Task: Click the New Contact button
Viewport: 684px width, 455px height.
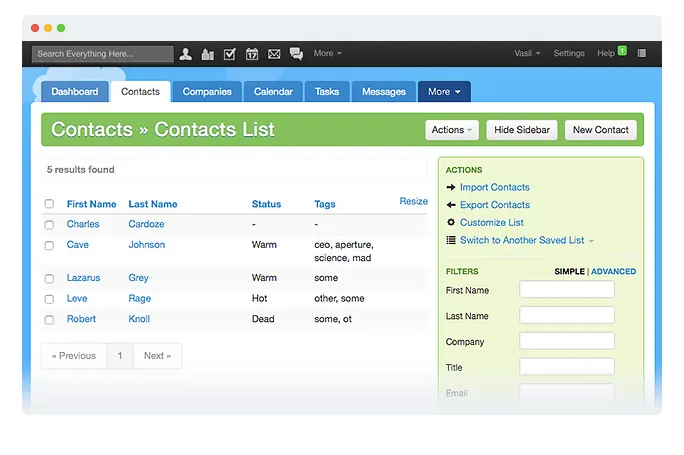Action: pos(600,130)
